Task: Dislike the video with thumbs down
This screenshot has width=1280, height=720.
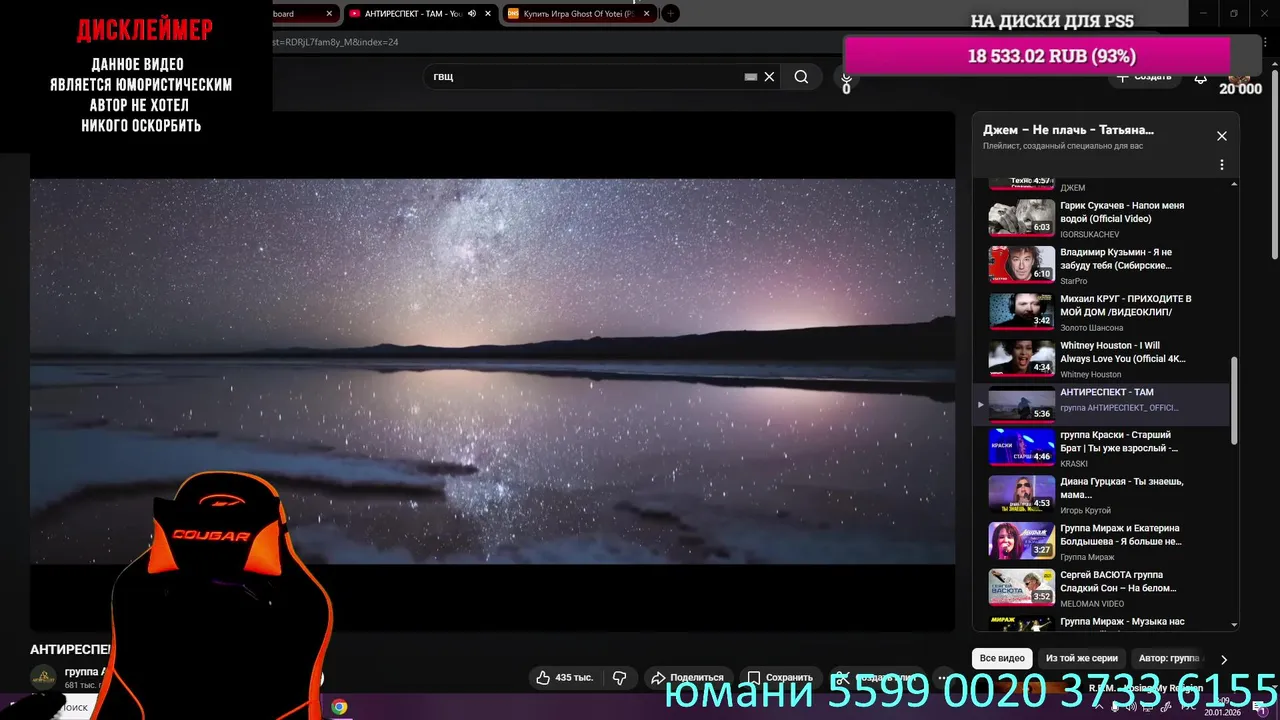Action: (619, 677)
